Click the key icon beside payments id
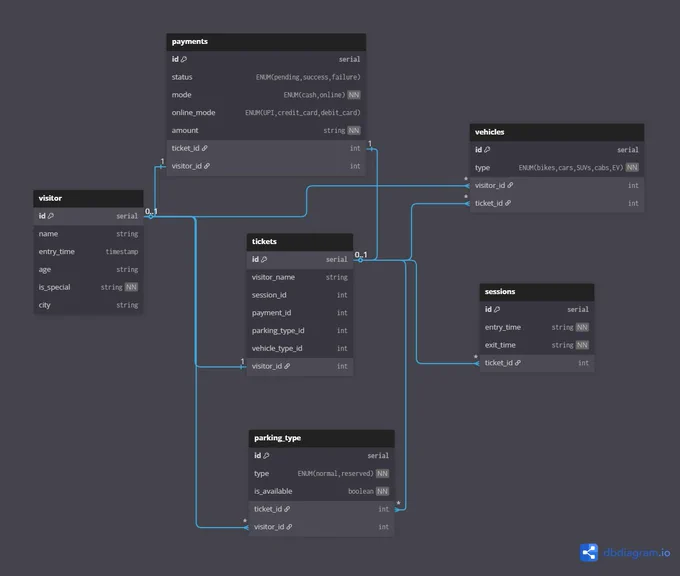 coord(184,59)
